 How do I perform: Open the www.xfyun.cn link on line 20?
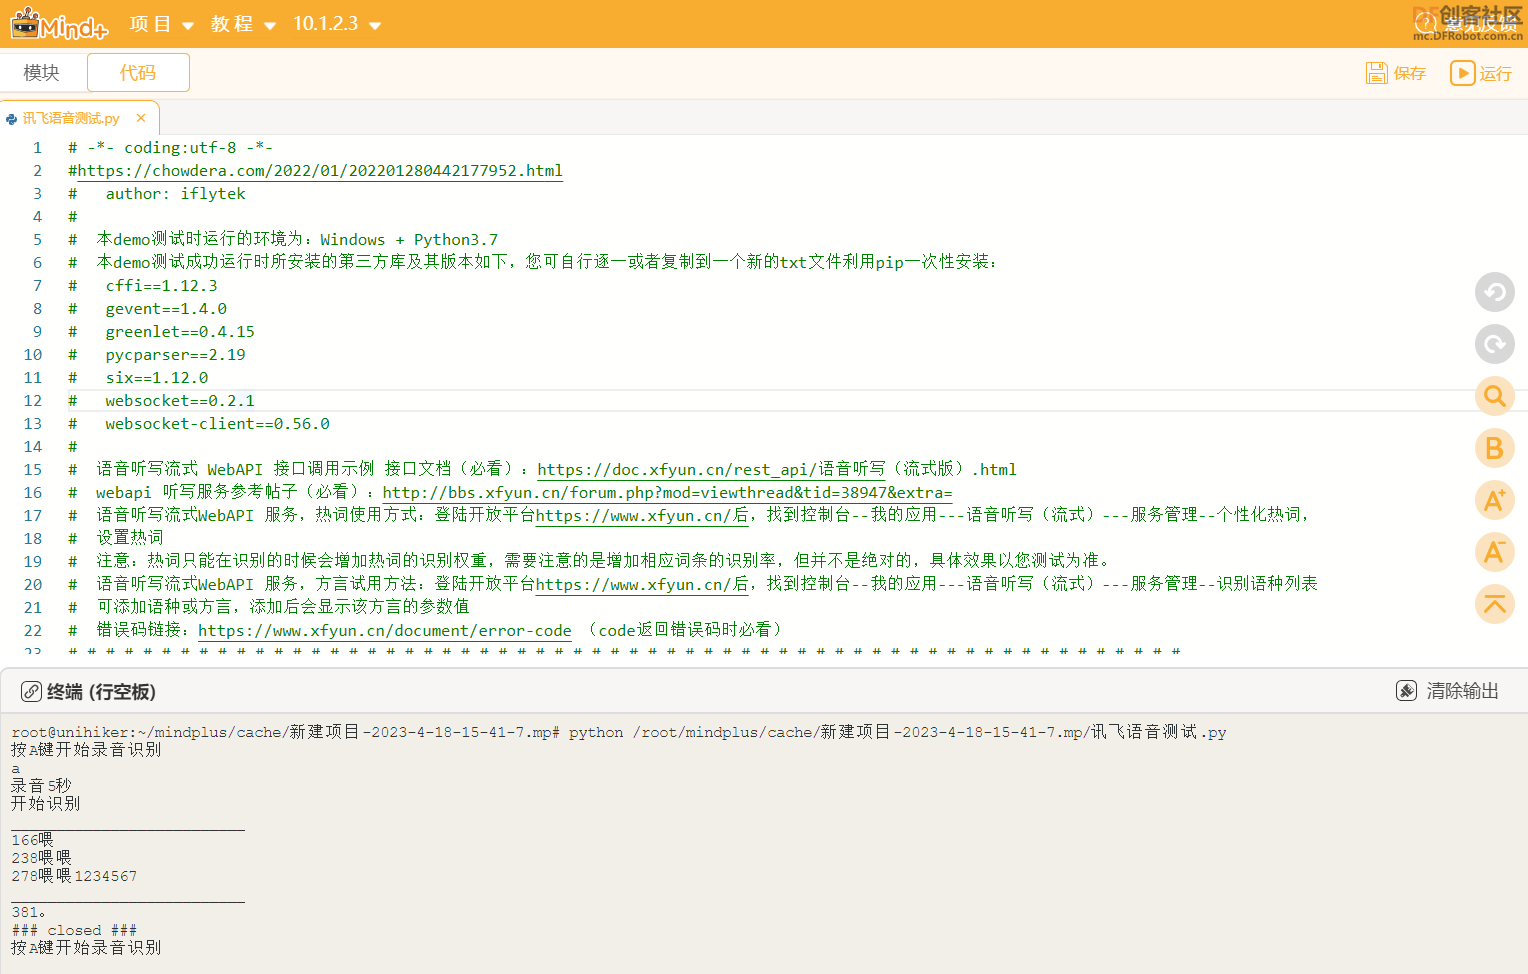click(641, 584)
